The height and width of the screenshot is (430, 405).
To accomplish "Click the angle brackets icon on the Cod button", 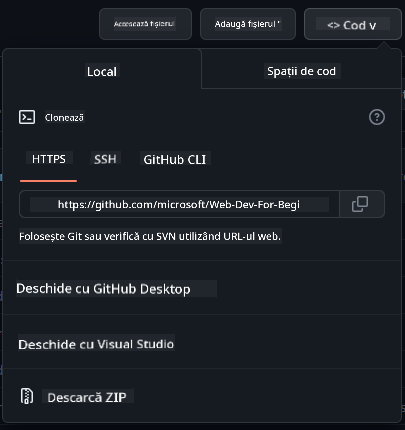I will (x=333, y=25).
